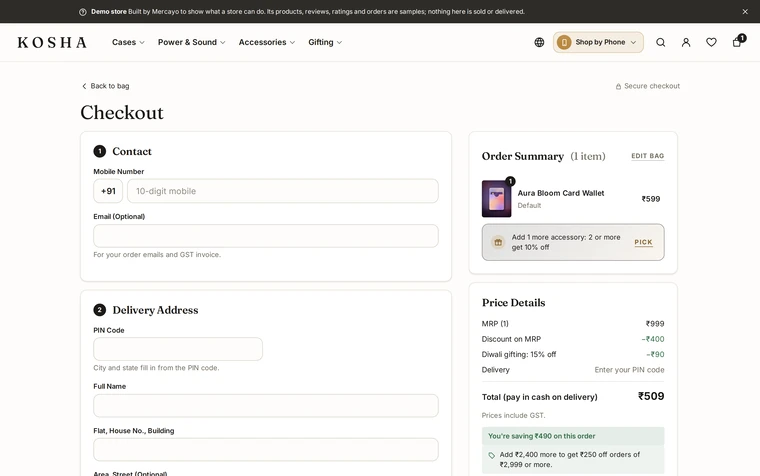Focus the PIN Code field
The width and height of the screenshot is (760, 476).
point(178,349)
